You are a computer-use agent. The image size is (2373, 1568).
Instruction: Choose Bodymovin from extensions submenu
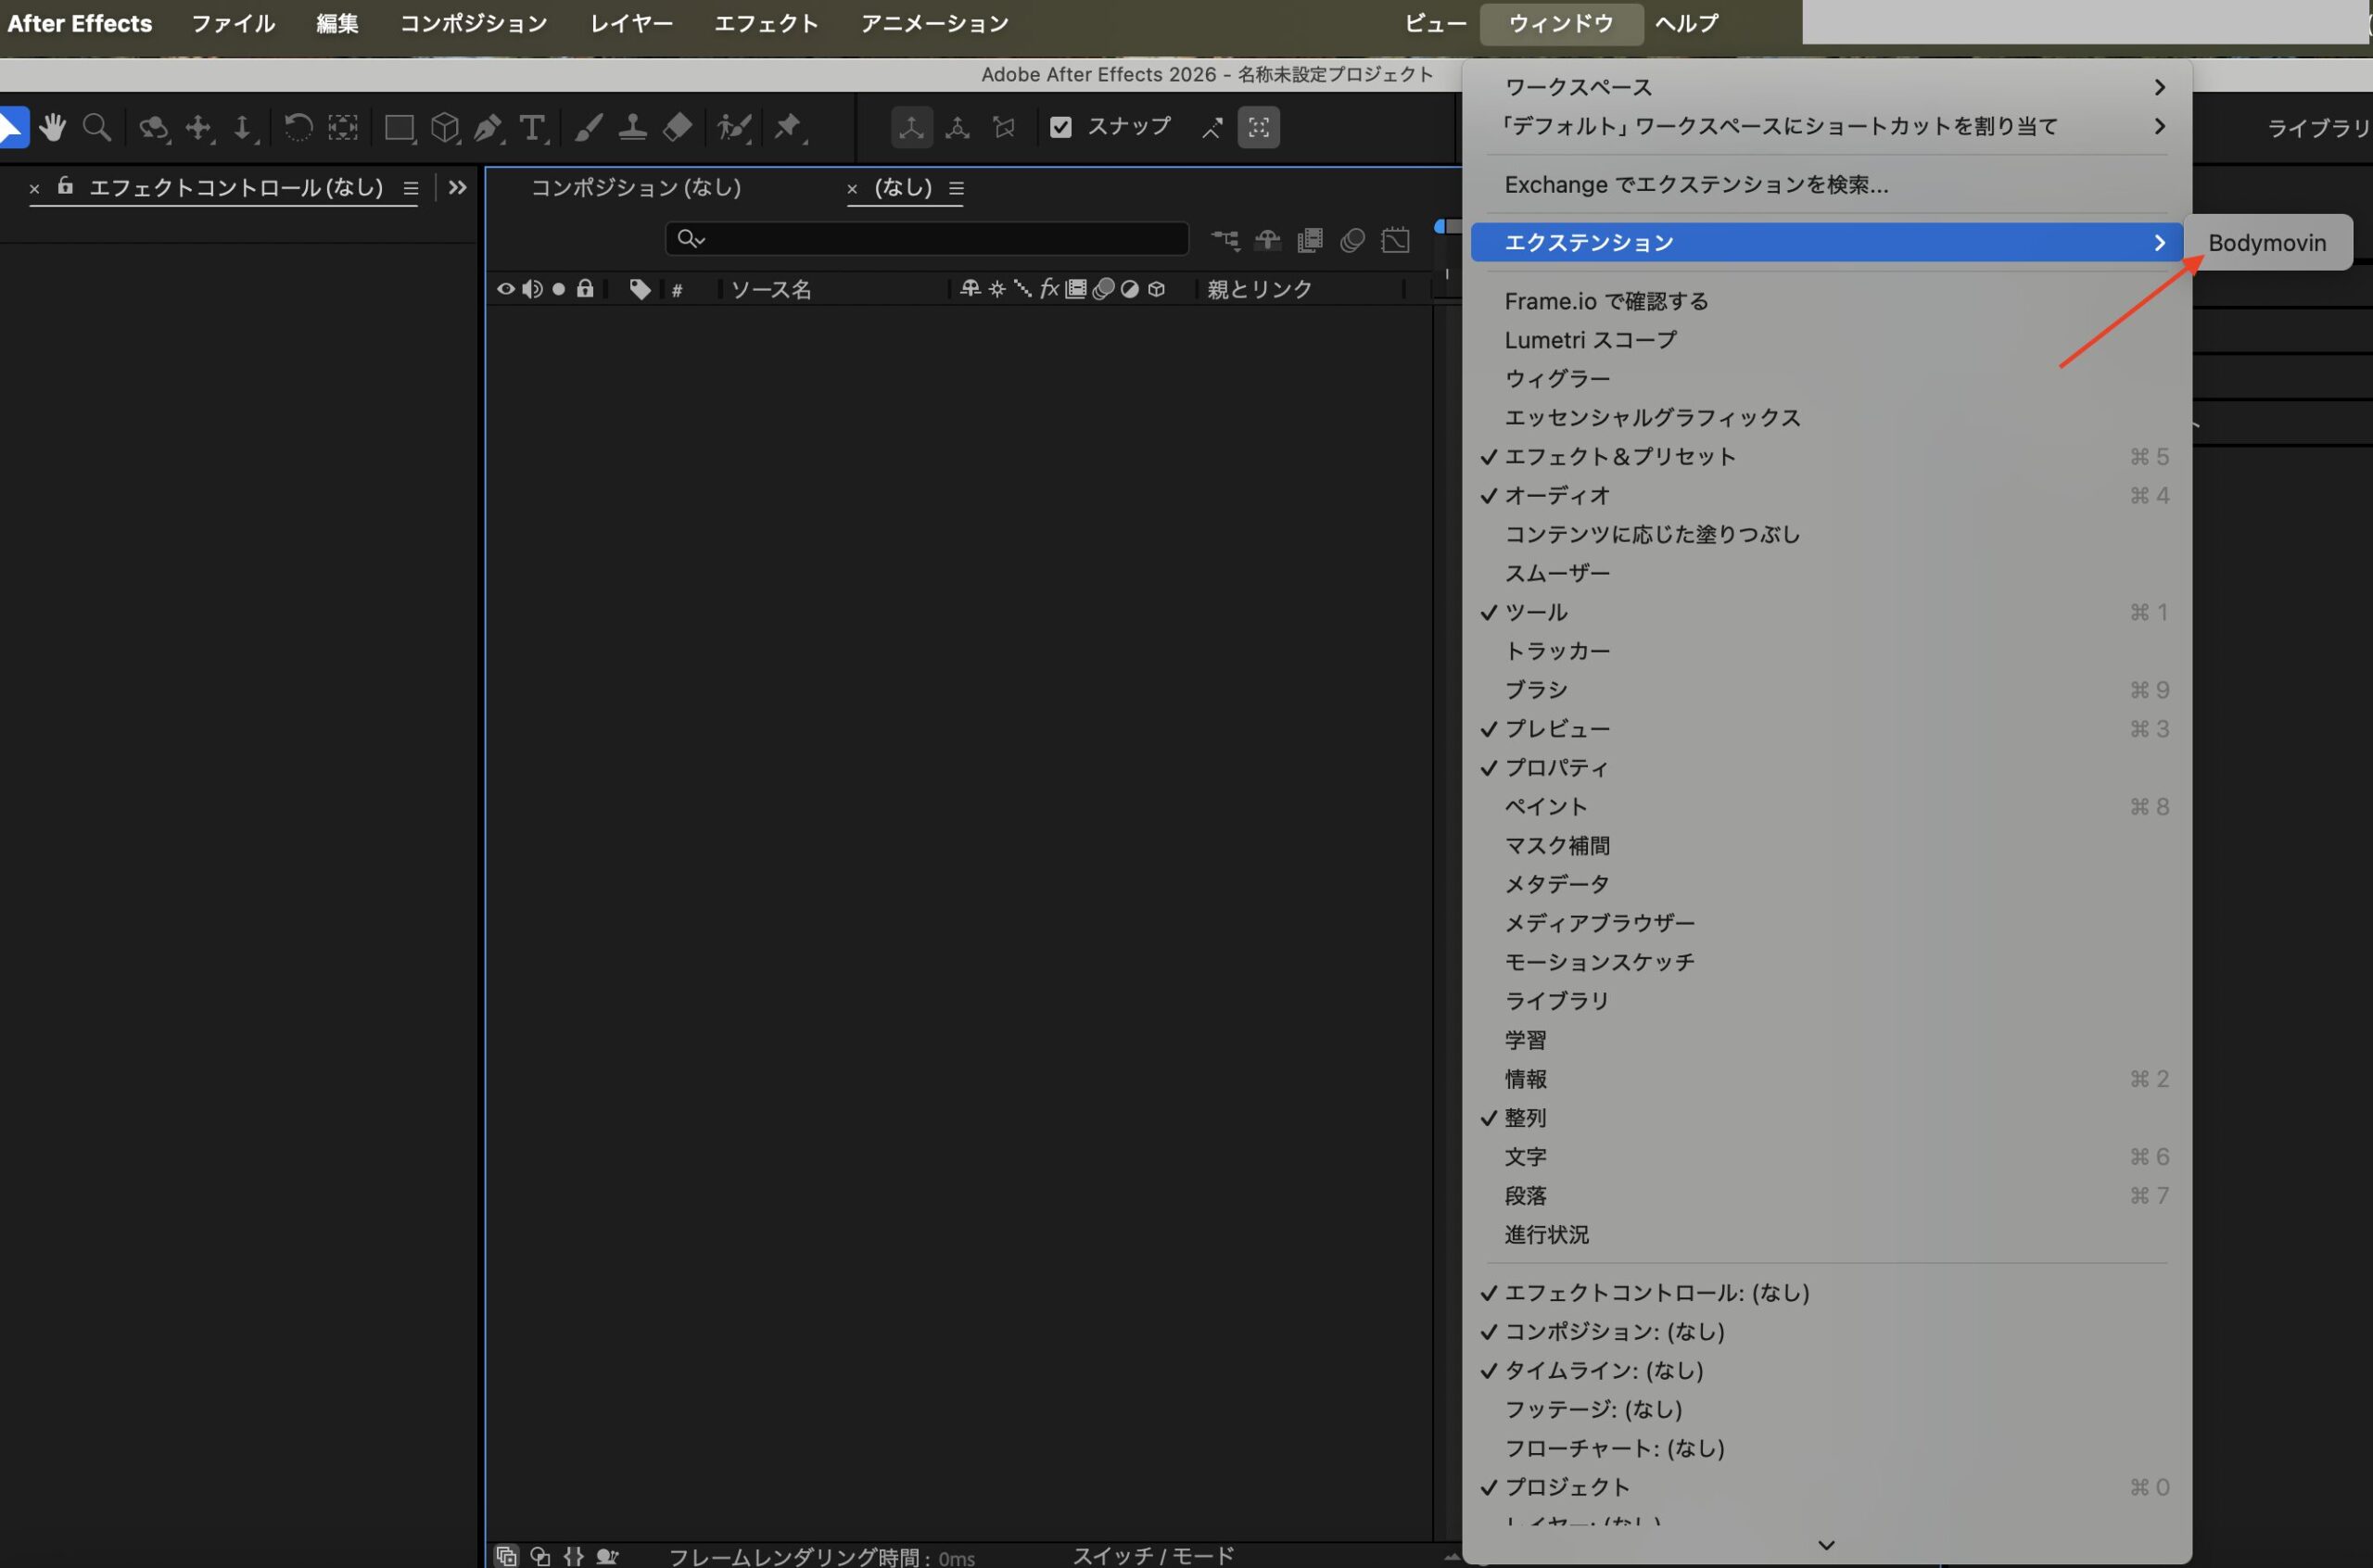[x=2266, y=243]
